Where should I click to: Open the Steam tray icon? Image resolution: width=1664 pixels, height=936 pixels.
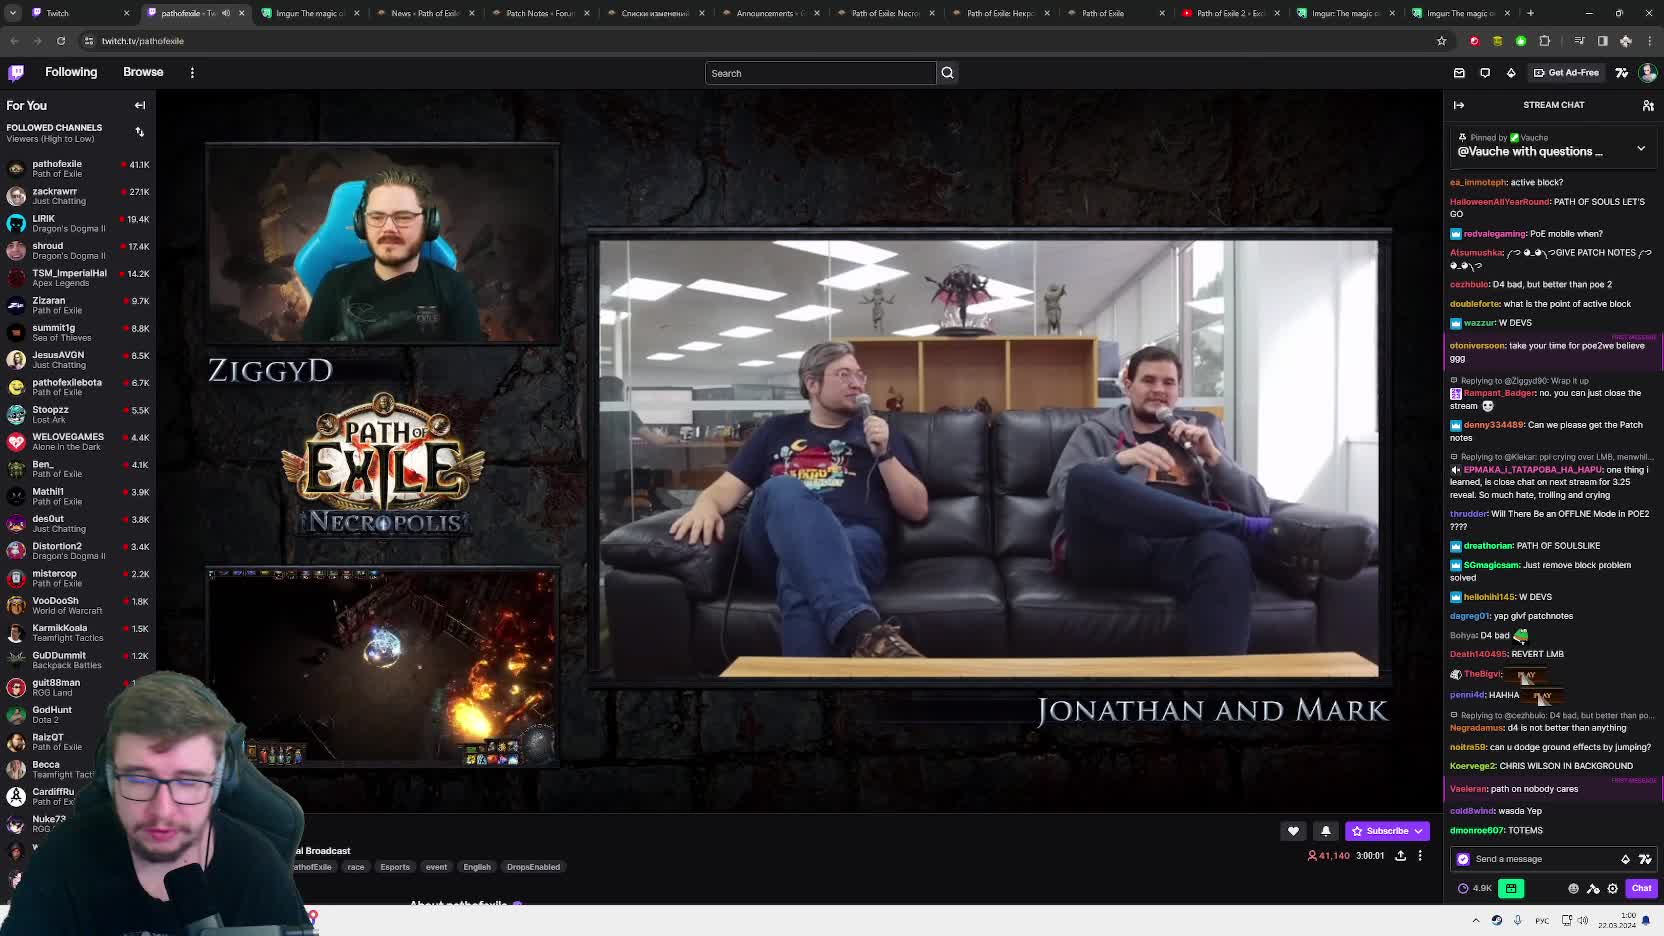[x=1497, y=920]
